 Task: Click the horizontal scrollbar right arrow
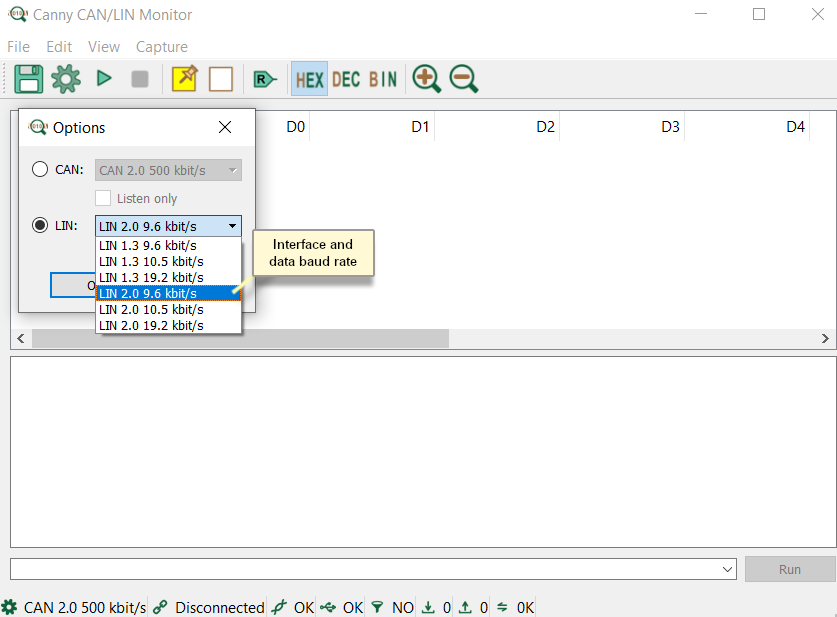[825, 338]
